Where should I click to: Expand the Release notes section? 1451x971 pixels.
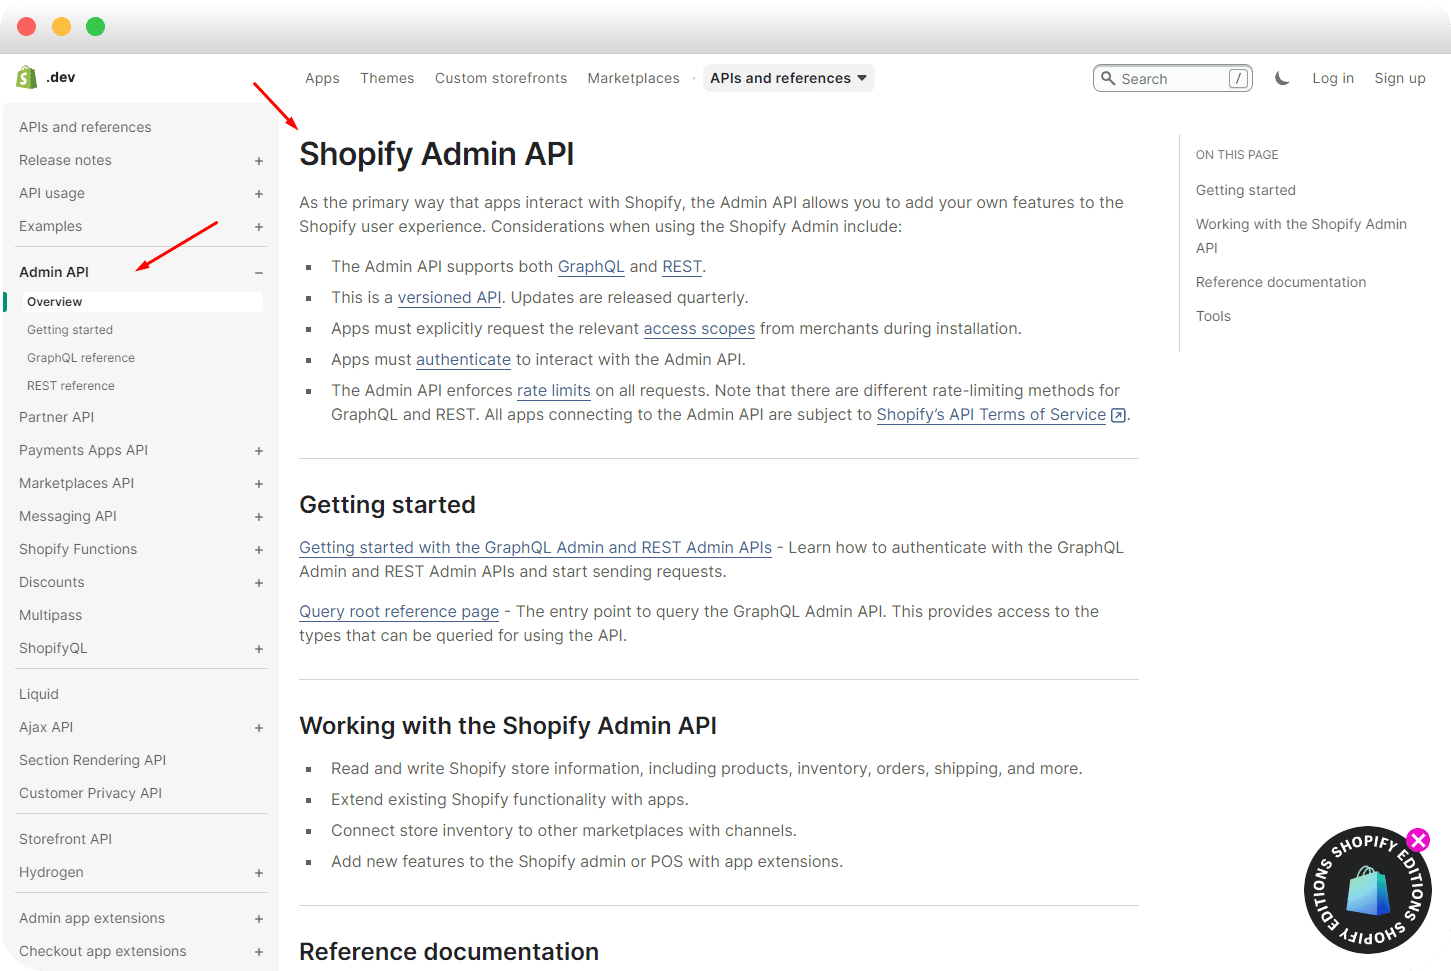tap(259, 160)
